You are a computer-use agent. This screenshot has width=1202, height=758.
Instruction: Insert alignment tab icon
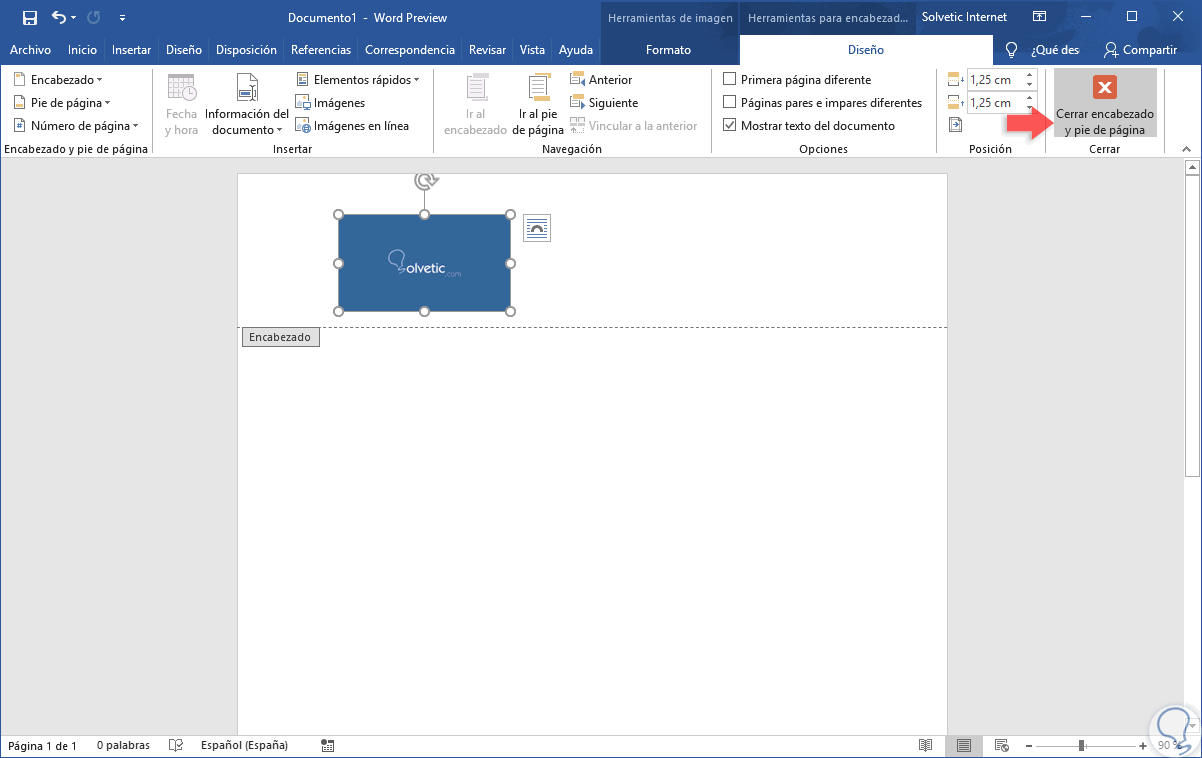point(955,125)
